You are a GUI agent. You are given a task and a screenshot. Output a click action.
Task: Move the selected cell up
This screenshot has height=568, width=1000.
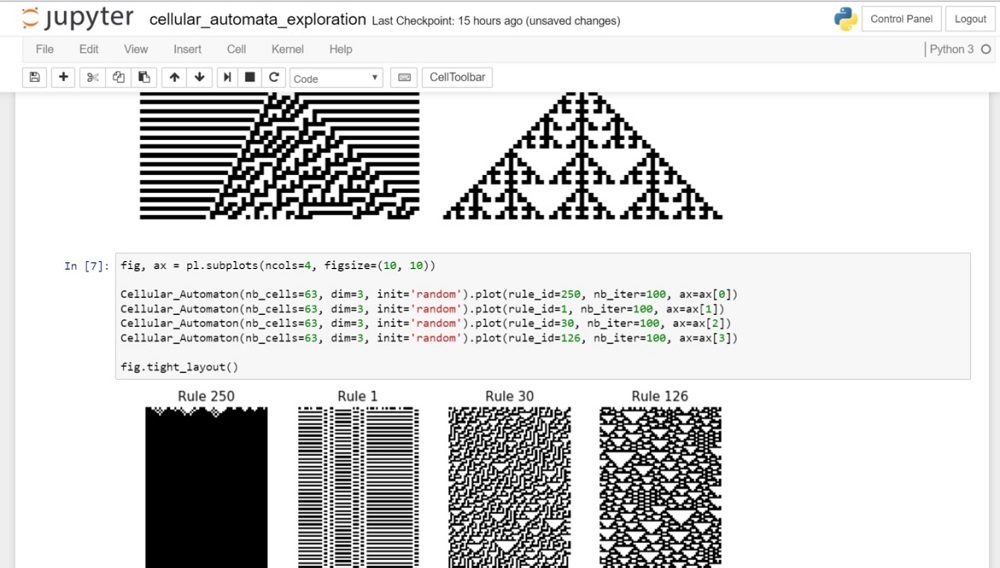[x=174, y=77]
